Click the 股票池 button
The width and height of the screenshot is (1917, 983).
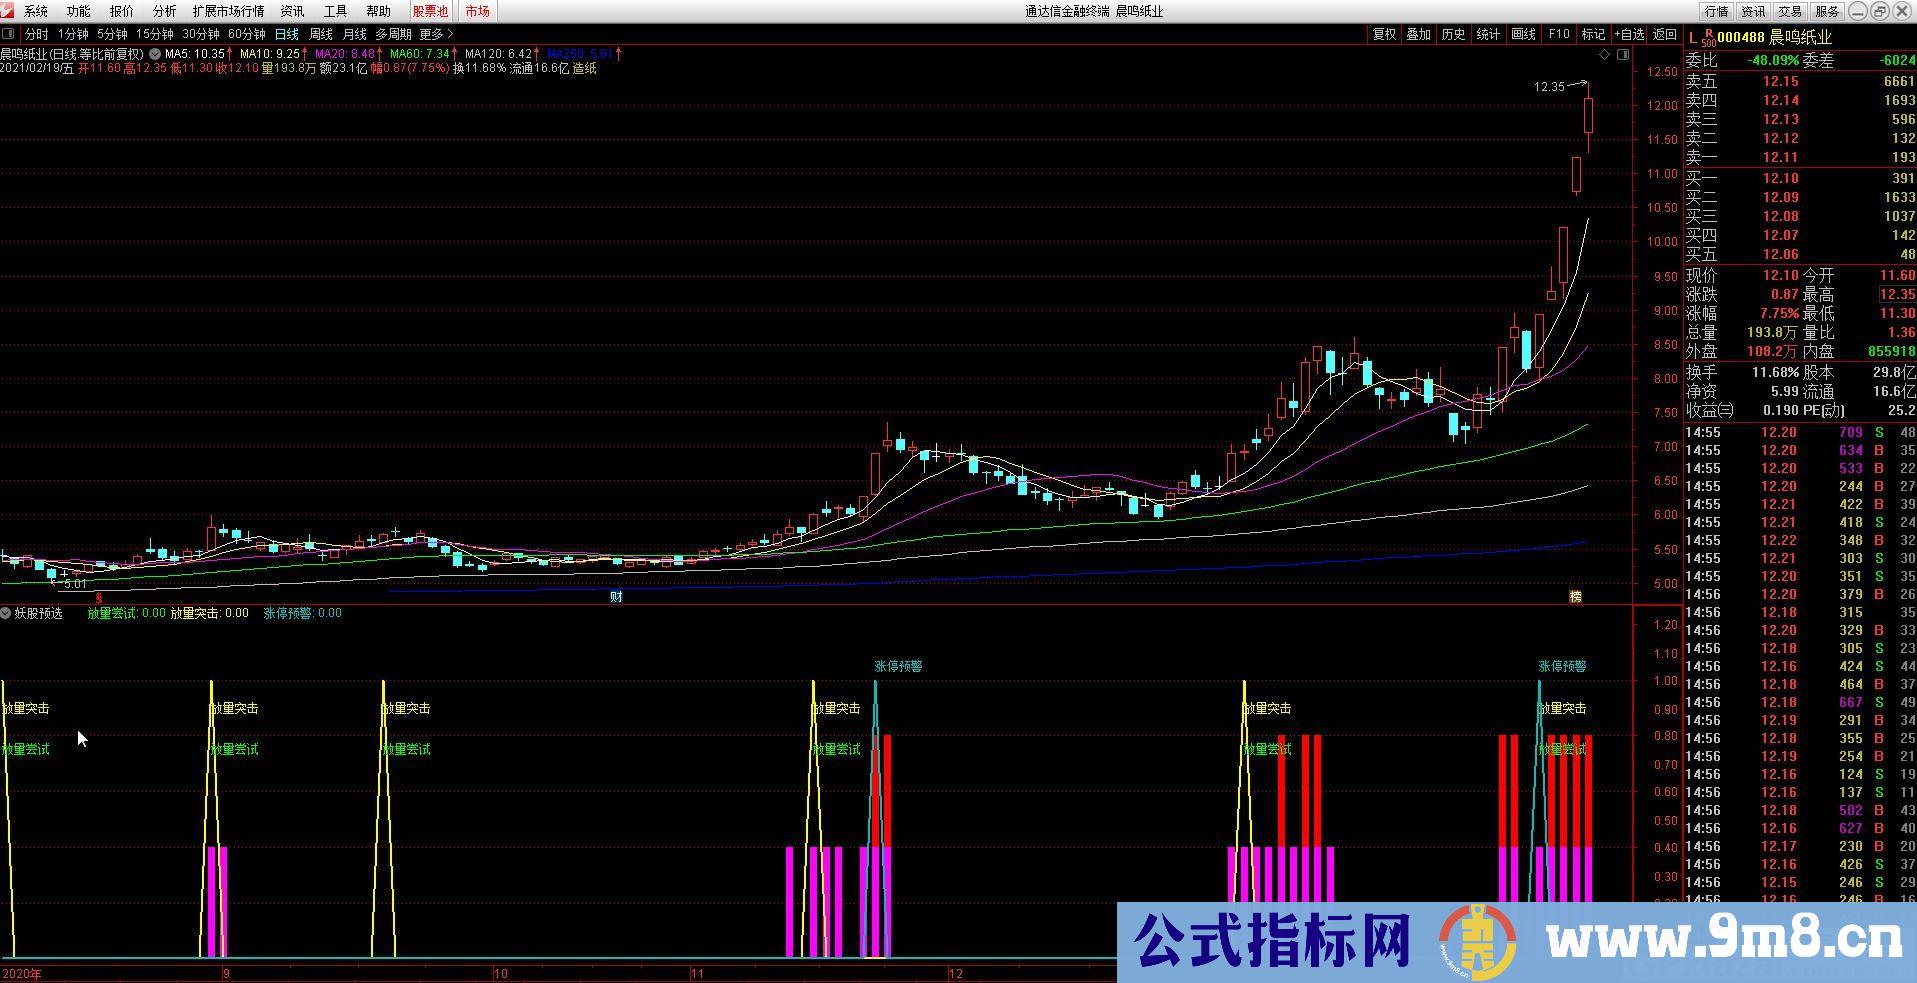(x=430, y=11)
